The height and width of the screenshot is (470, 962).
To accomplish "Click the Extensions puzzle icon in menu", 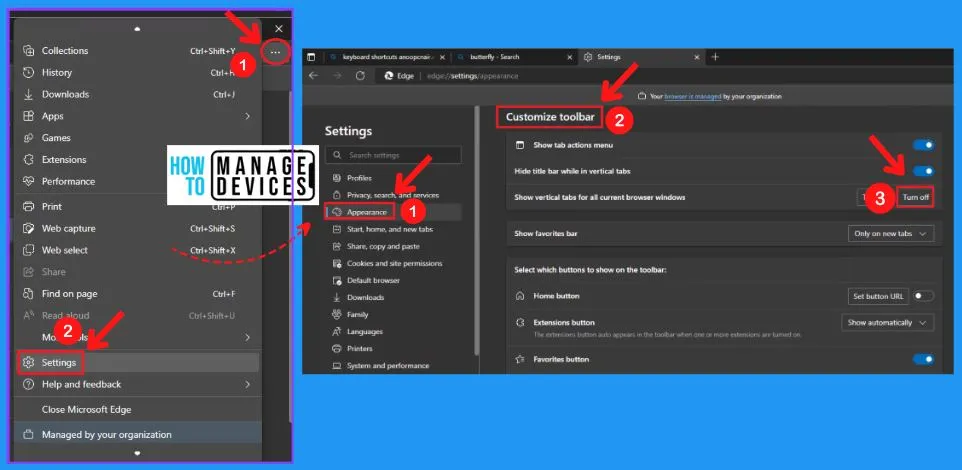I will pyautogui.click(x=28, y=160).
